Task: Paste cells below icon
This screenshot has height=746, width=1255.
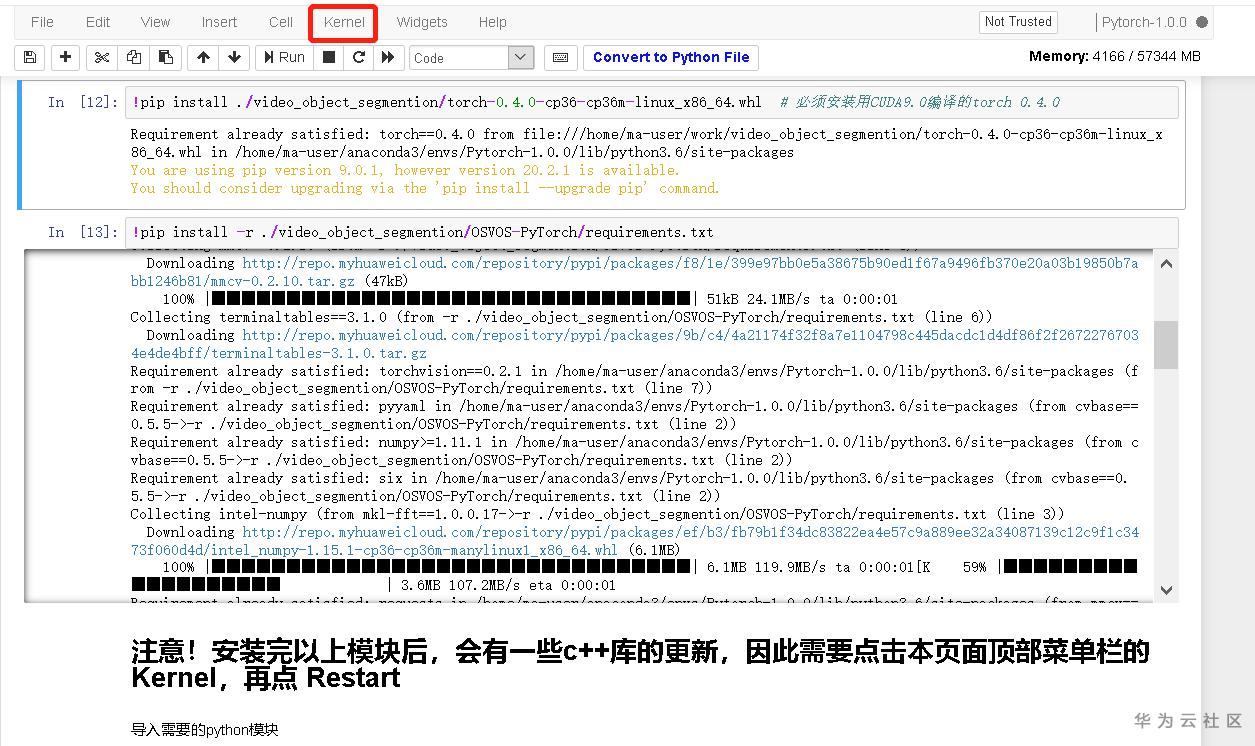Action: 165,57
